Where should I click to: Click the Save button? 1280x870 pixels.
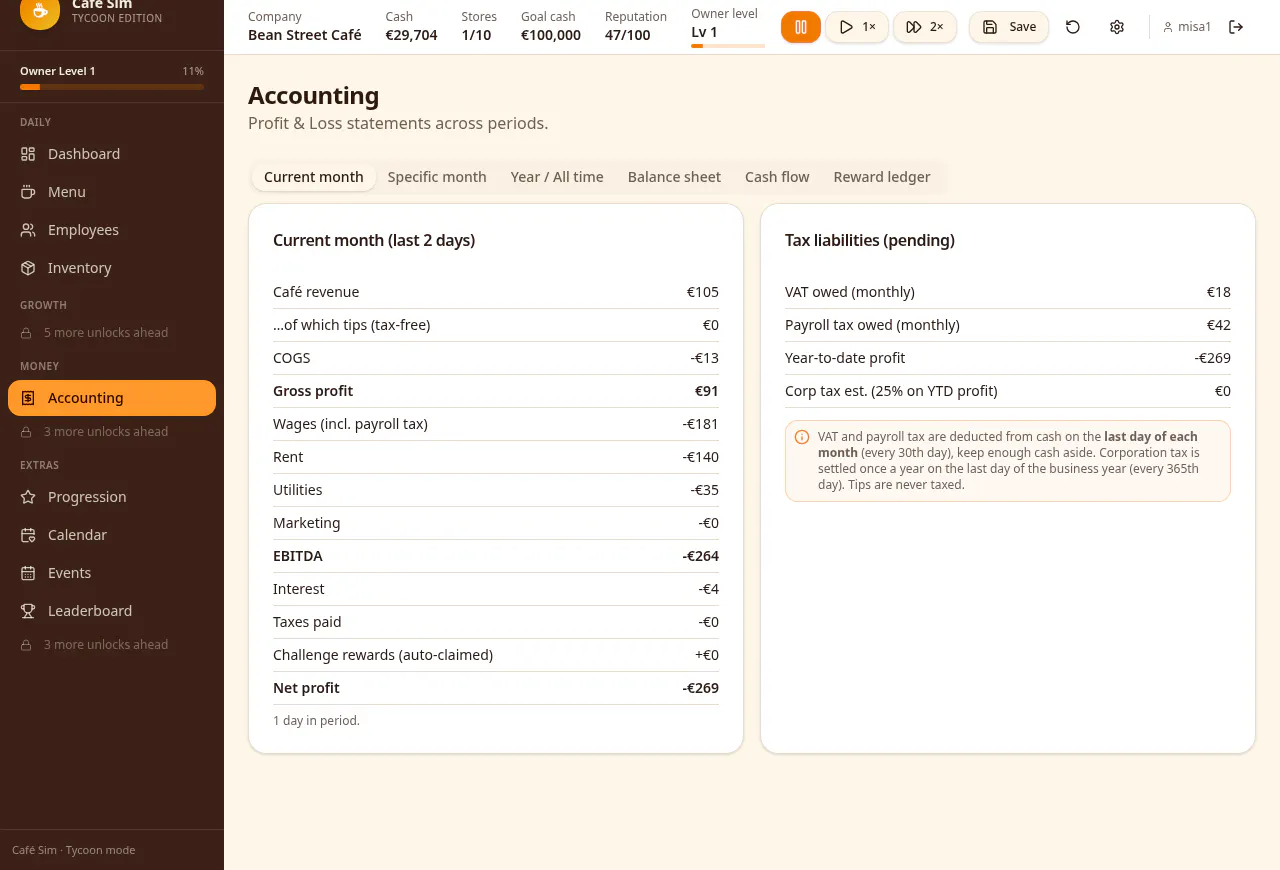pyautogui.click(x=1009, y=27)
